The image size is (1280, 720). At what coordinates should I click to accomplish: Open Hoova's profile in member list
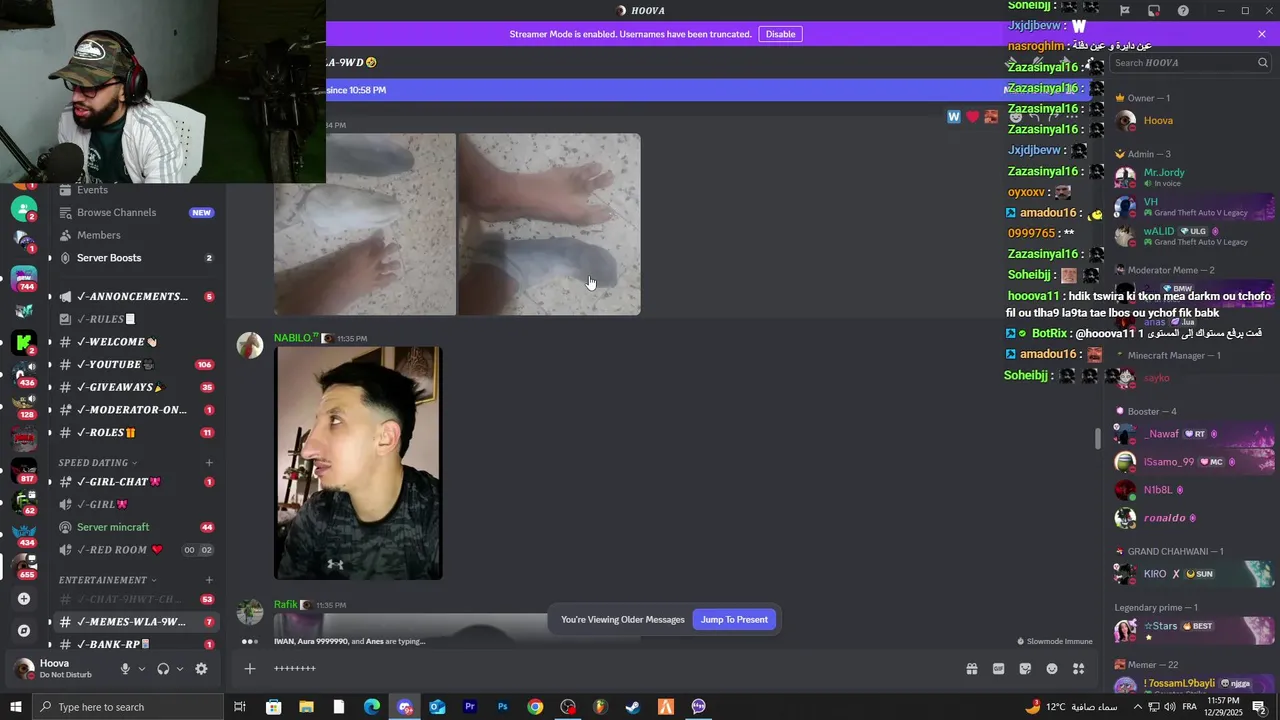tap(1192, 121)
